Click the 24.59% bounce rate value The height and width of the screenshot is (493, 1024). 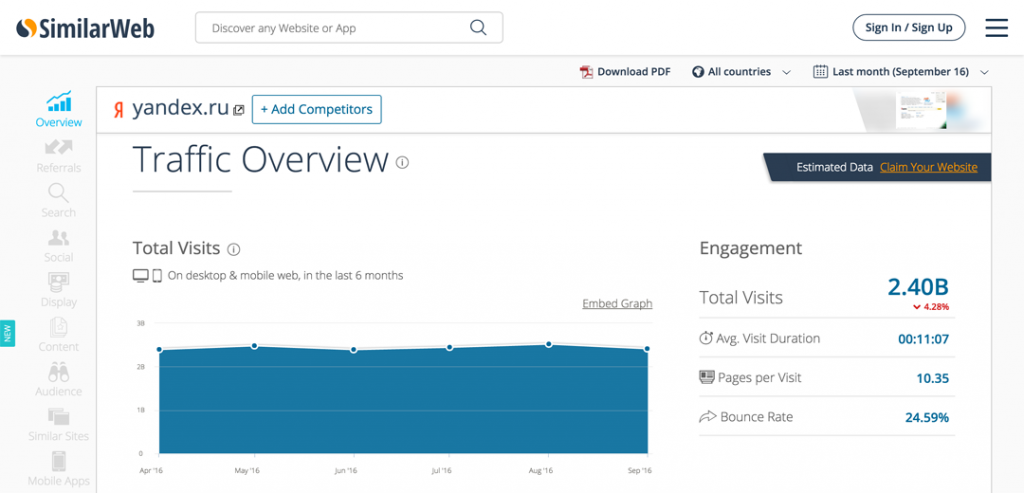click(927, 417)
